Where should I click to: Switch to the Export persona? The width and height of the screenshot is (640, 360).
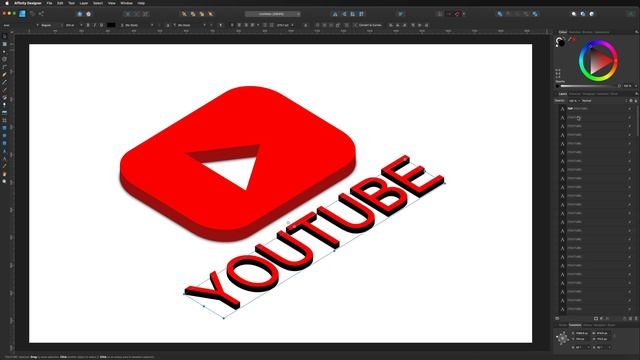[41, 14]
